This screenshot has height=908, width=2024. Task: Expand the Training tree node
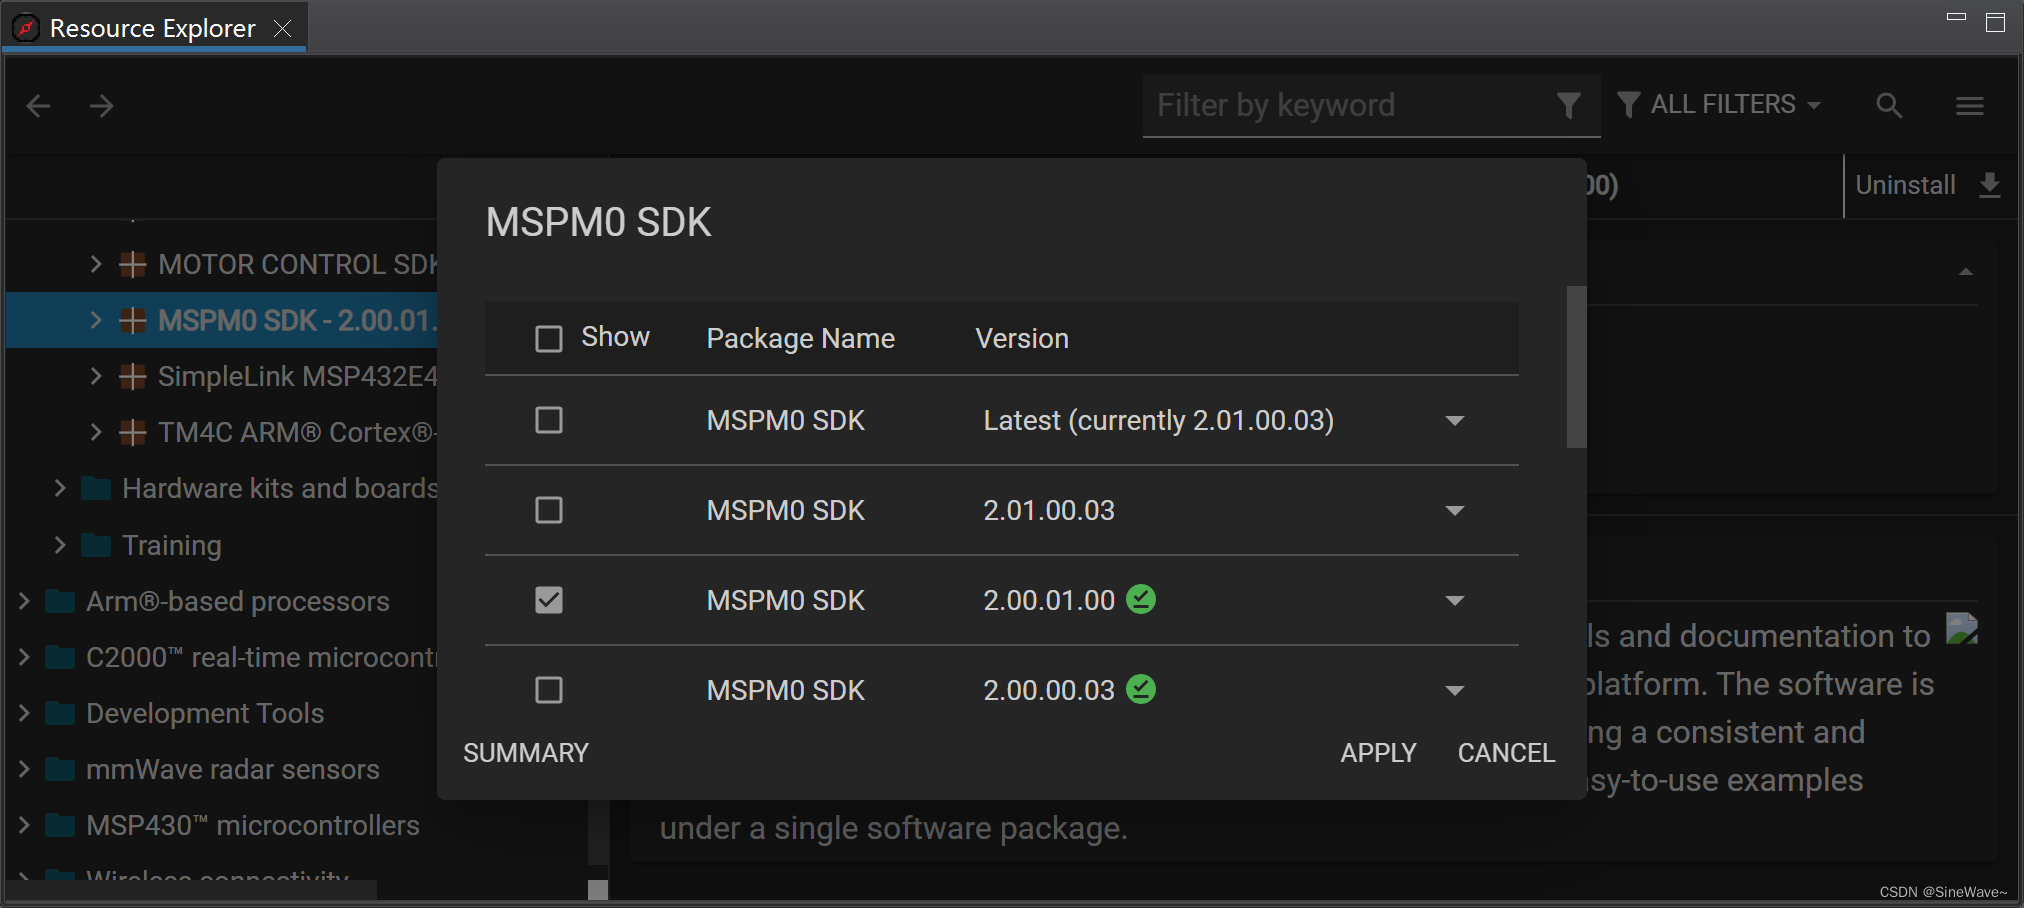click(x=60, y=545)
